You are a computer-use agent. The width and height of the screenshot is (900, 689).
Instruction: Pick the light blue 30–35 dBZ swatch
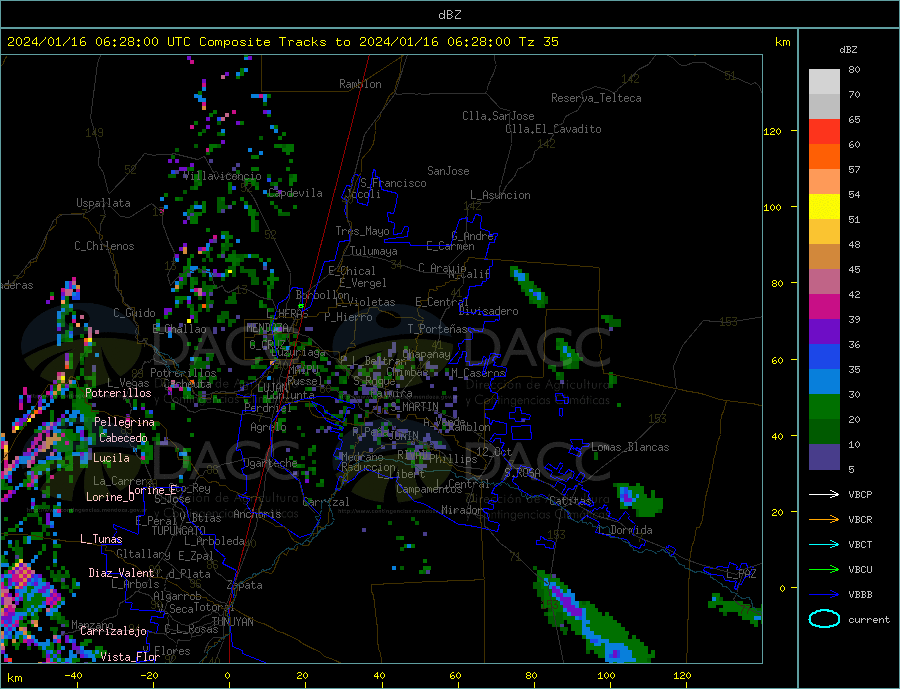point(824,382)
